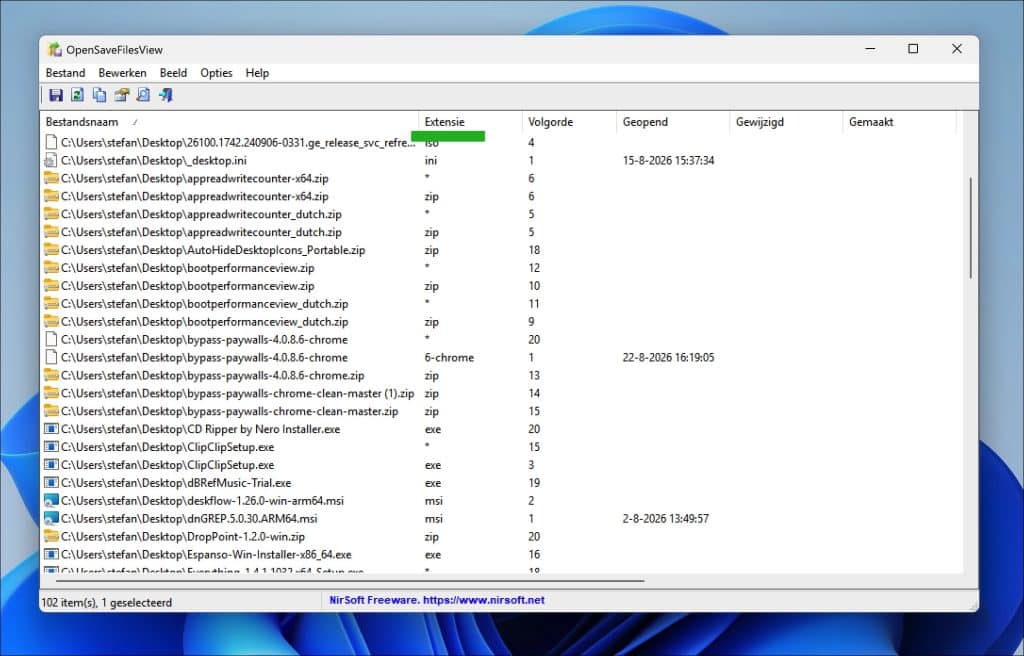Click the icon of CD Ripper by Nero Installer.exe

tap(51, 429)
